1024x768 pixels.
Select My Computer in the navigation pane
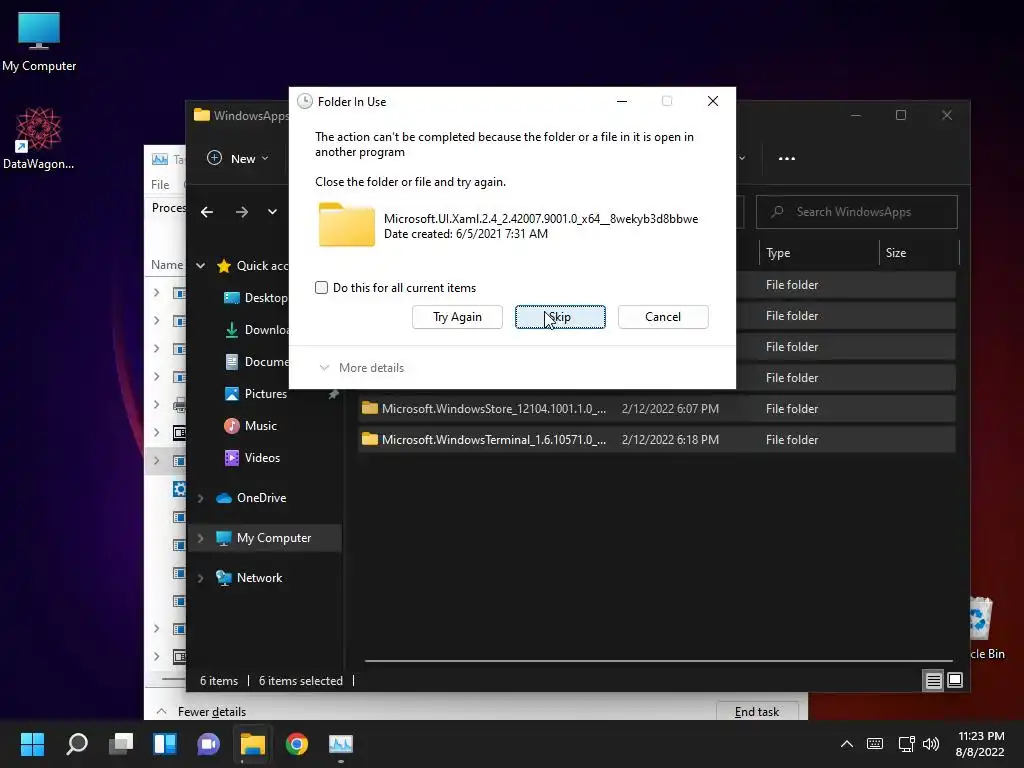(264, 537)
